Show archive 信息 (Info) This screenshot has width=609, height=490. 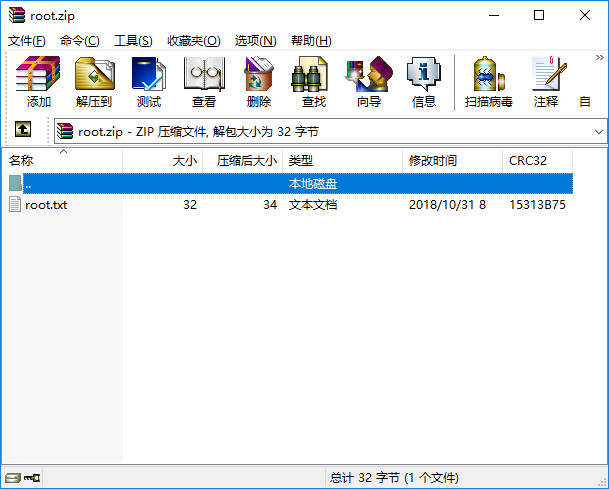[424, 82]
